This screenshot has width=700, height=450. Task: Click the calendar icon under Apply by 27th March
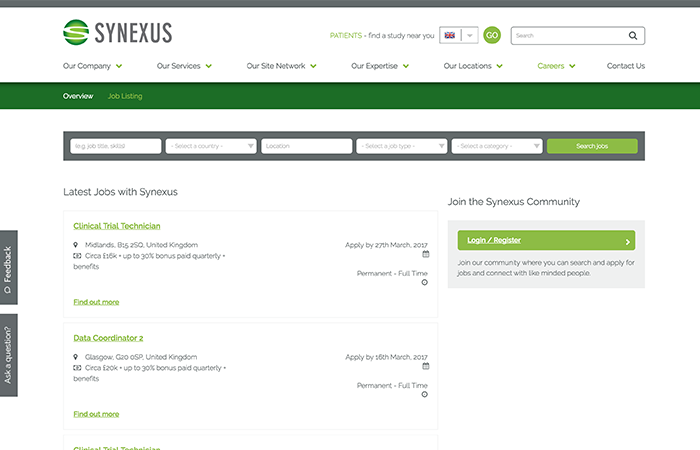[x=425, y=254]
